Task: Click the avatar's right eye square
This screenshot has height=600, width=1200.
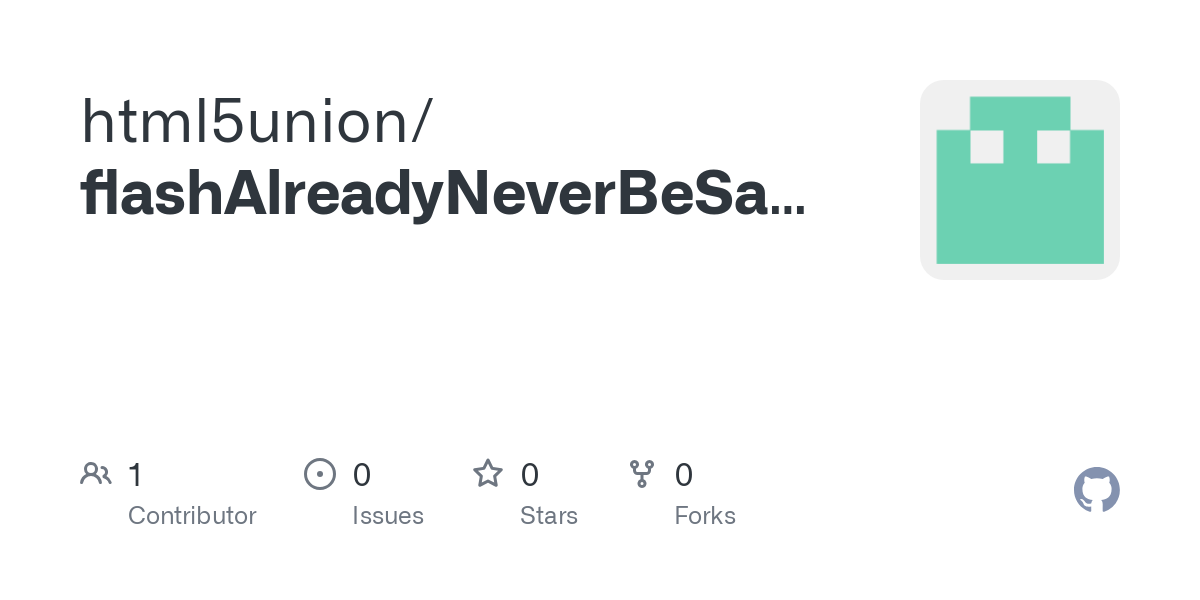Action: pyautogui.click(x=1054, y=147)
